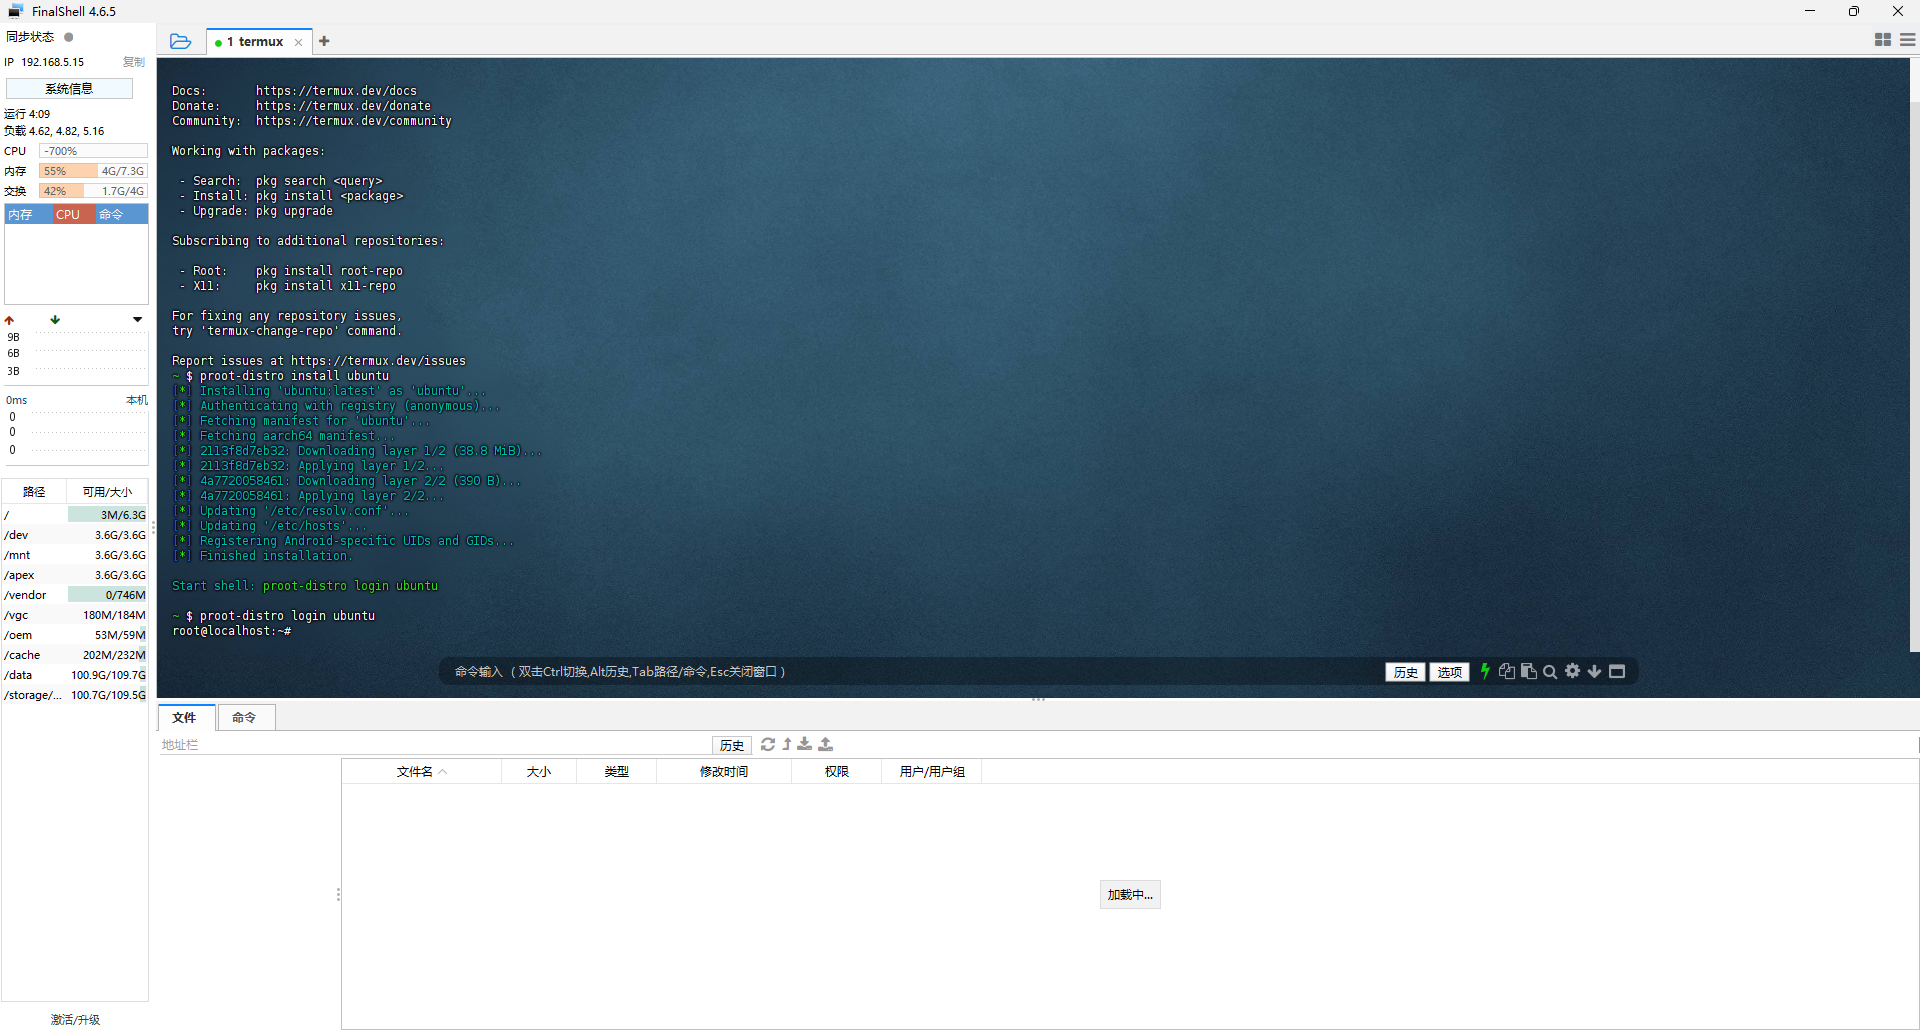Image resolution: width=1920 pixels, height=1032 pixels.
Task: Click the fullscreen window icon in terminal toolbar
Action: click(x=1617, y=671)
